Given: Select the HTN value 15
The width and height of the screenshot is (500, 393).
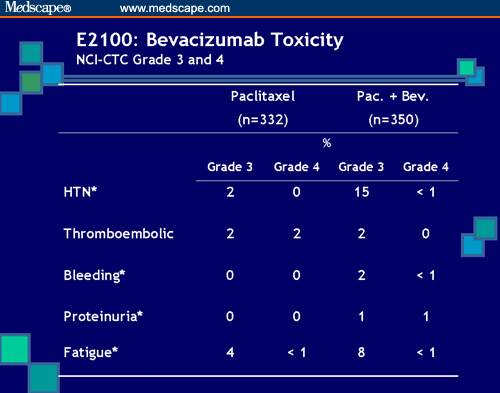Looking at the screenshot, I should 362,192.
